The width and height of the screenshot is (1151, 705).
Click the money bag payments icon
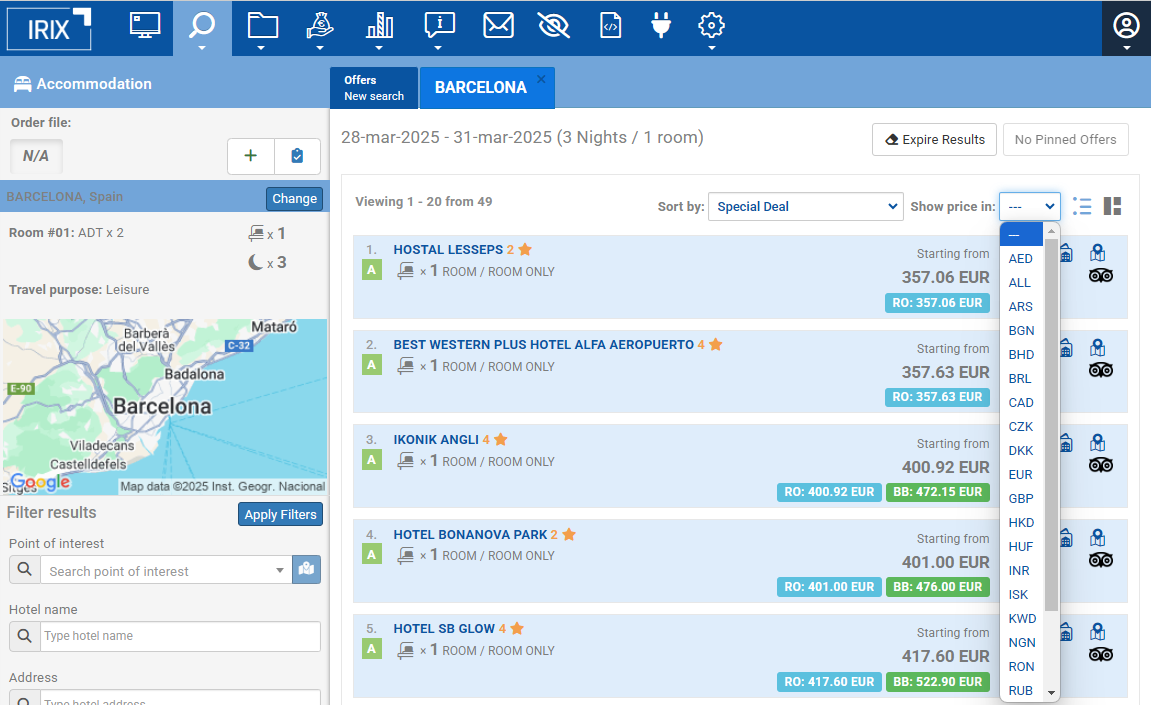click(x=319, y=26)
